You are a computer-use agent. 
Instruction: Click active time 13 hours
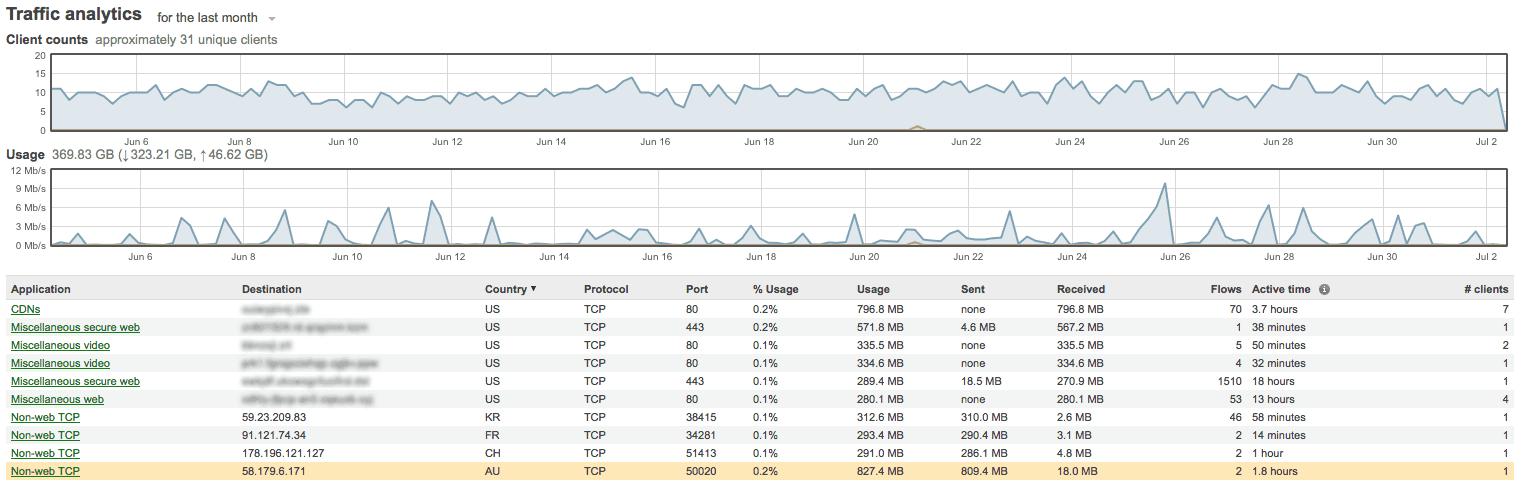tap(1273, 399)
